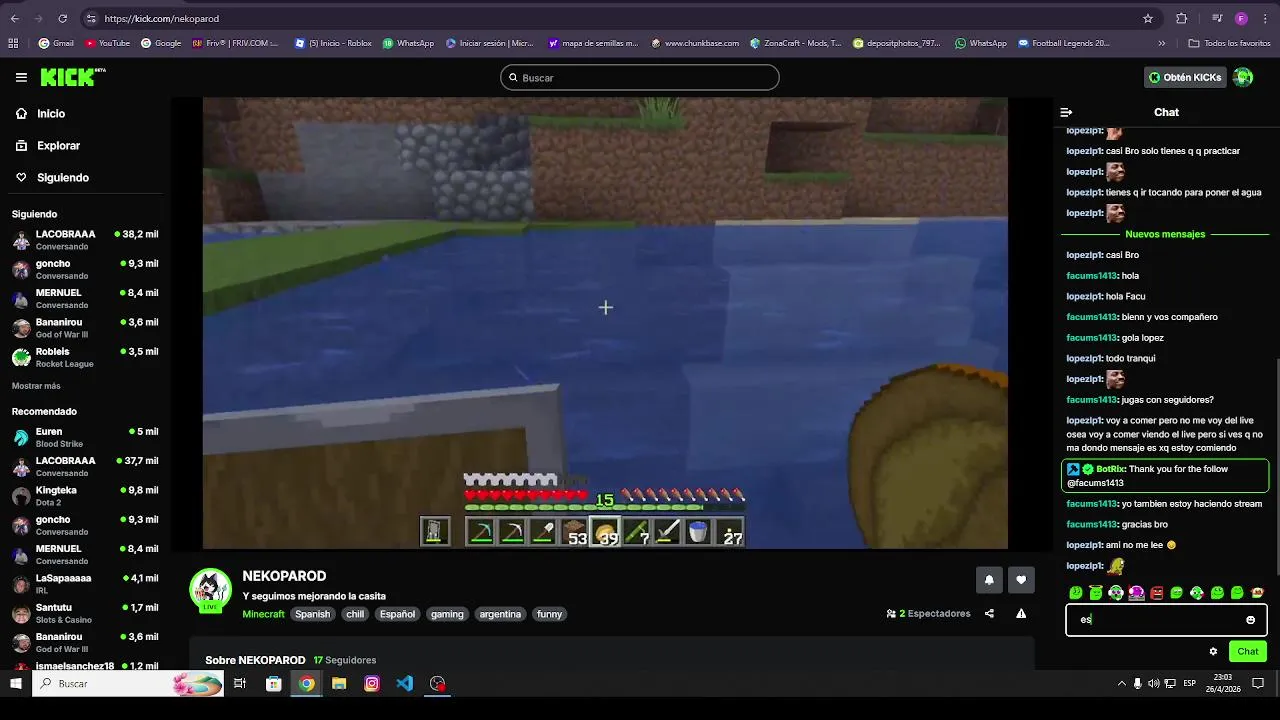Select the Spanish language tag
This screenshot has width=1280, height=720.
tap(312, 614)
